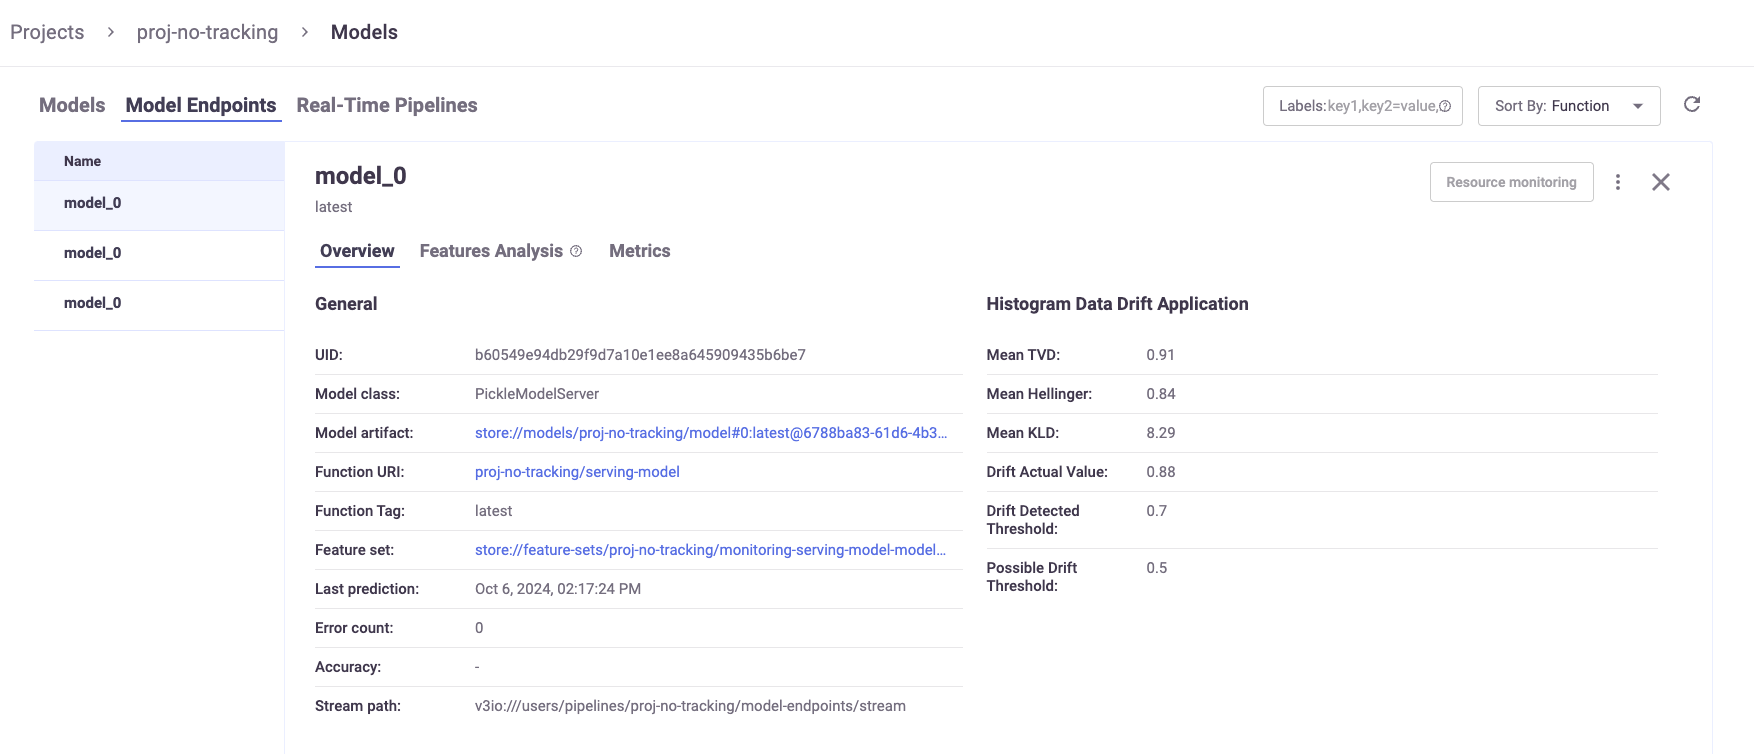
Task: Click the Labels filter help icon
Action: 1445,106
